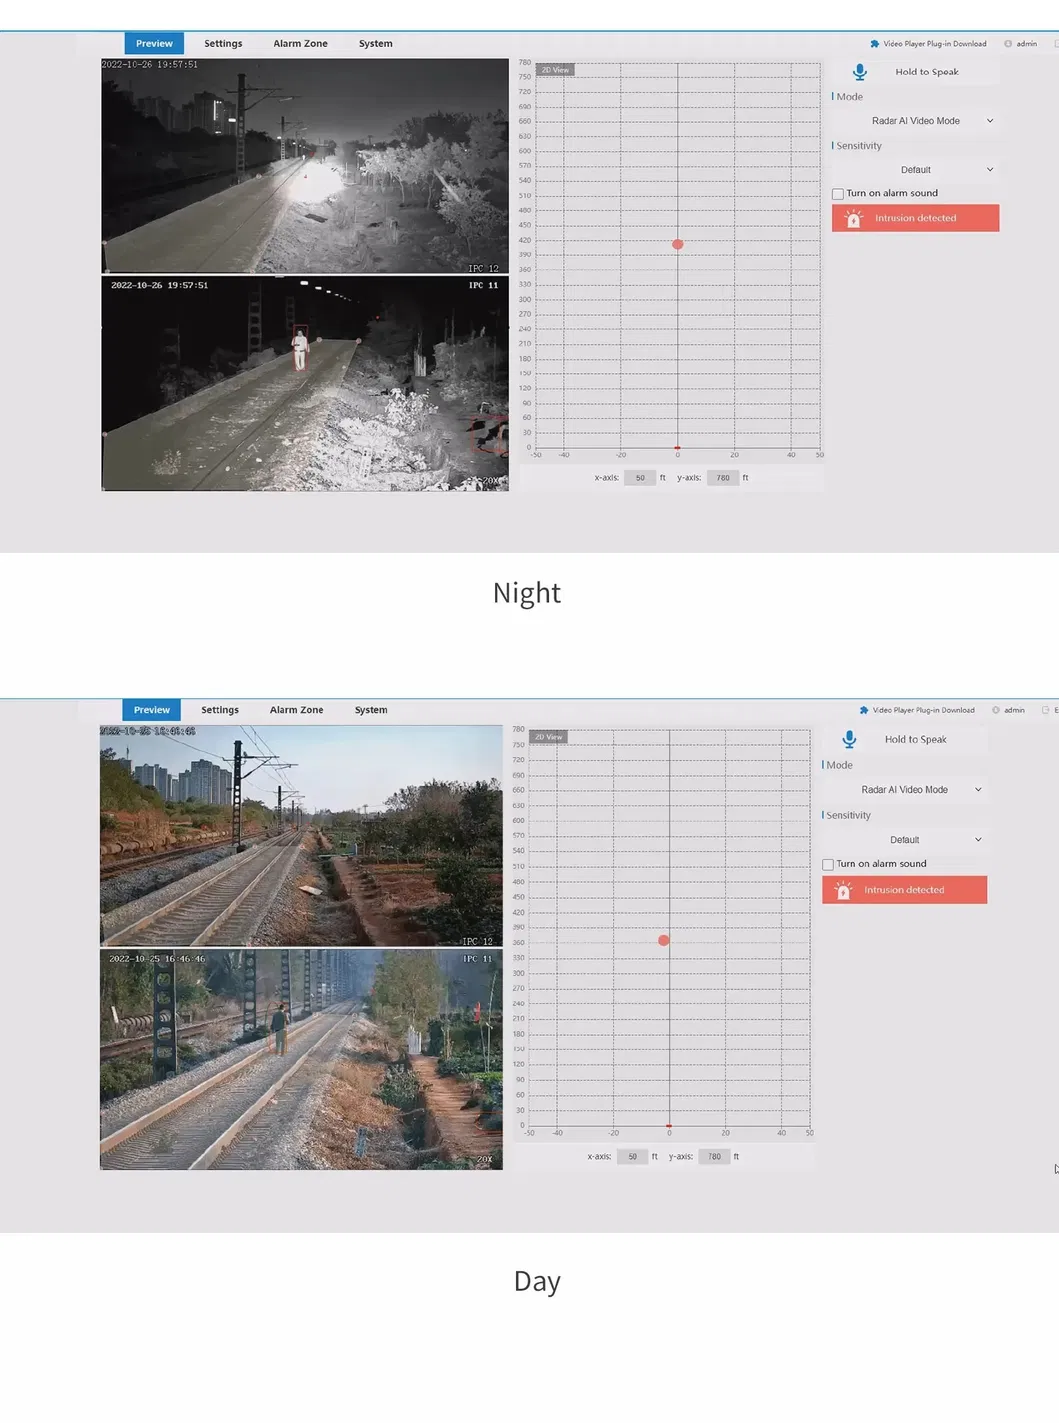Click the plug-in puzzle icon in Day panel
Screen dimensions: 1059x1423
[864, 710]
